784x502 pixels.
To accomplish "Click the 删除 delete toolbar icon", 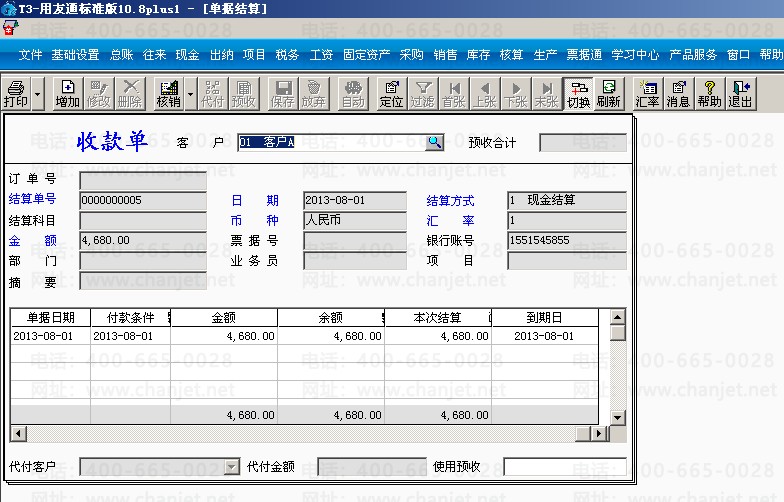I will (130, 94).
